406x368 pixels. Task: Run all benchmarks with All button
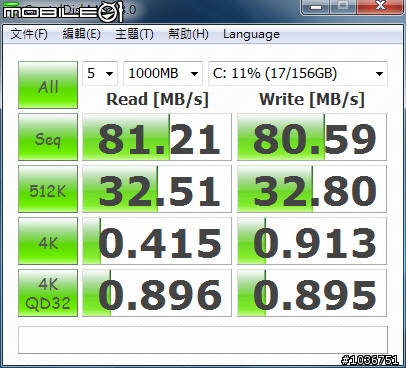click(48, 85)
